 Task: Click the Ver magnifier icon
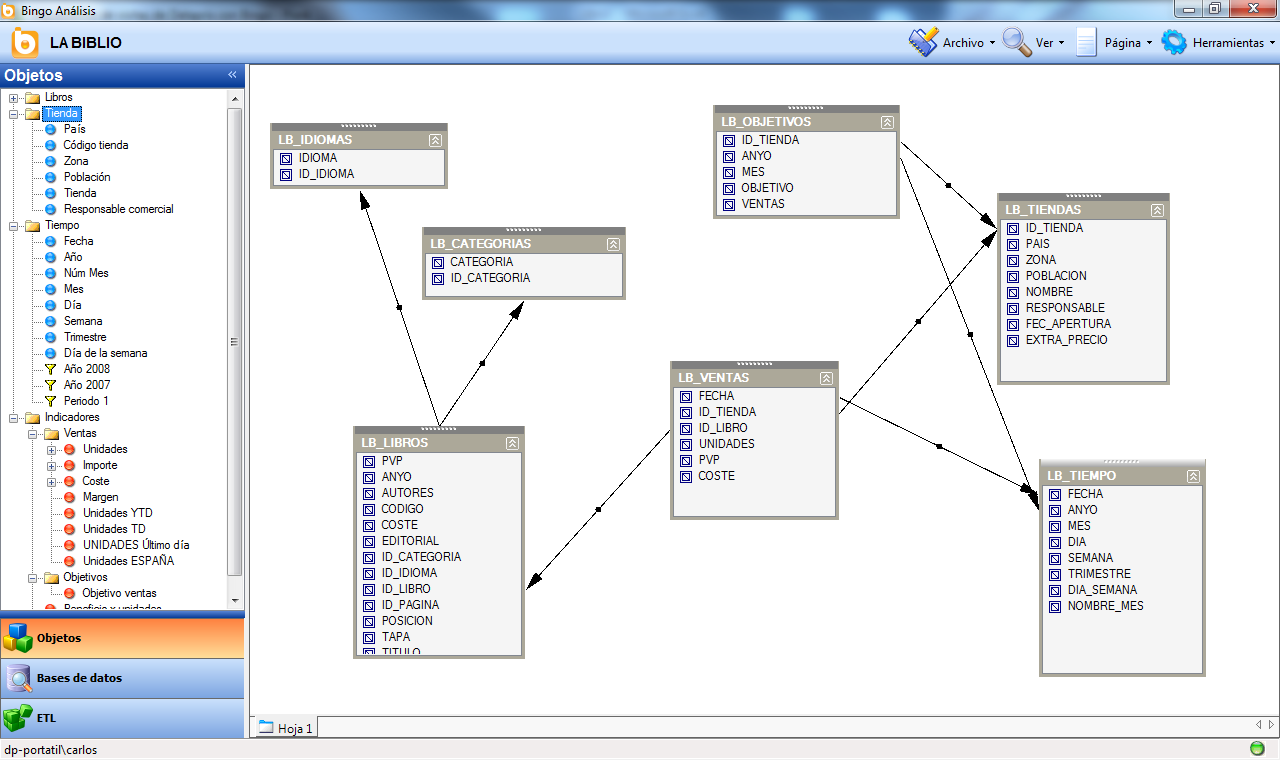click(x=1017, y=43)
